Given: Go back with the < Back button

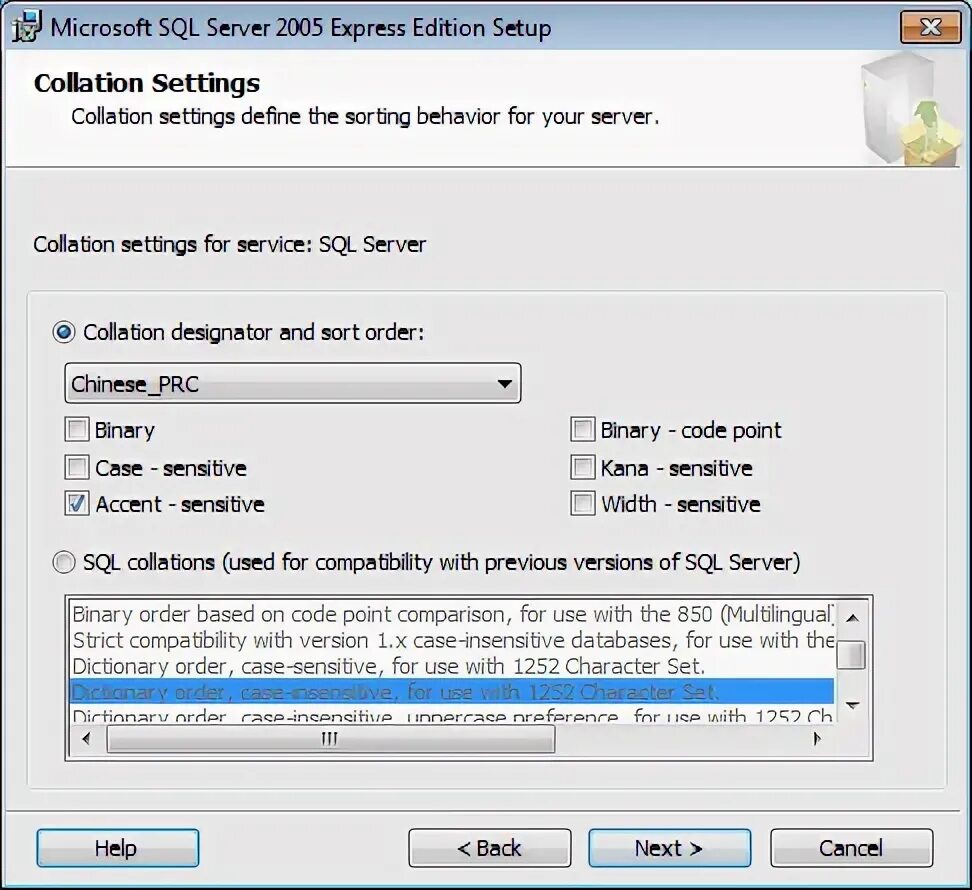Looking at the screenshot, I should 489,848.
